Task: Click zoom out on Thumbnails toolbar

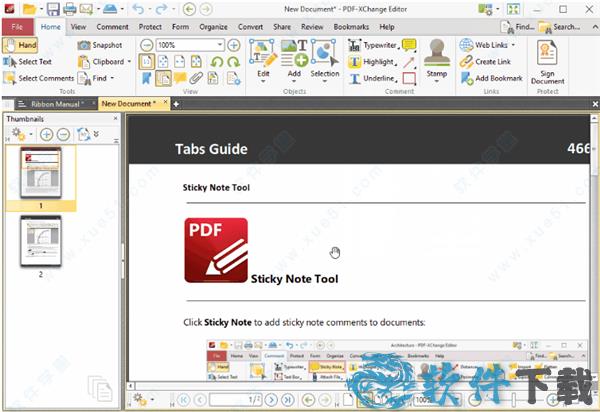Action: [x=62, y=133]
